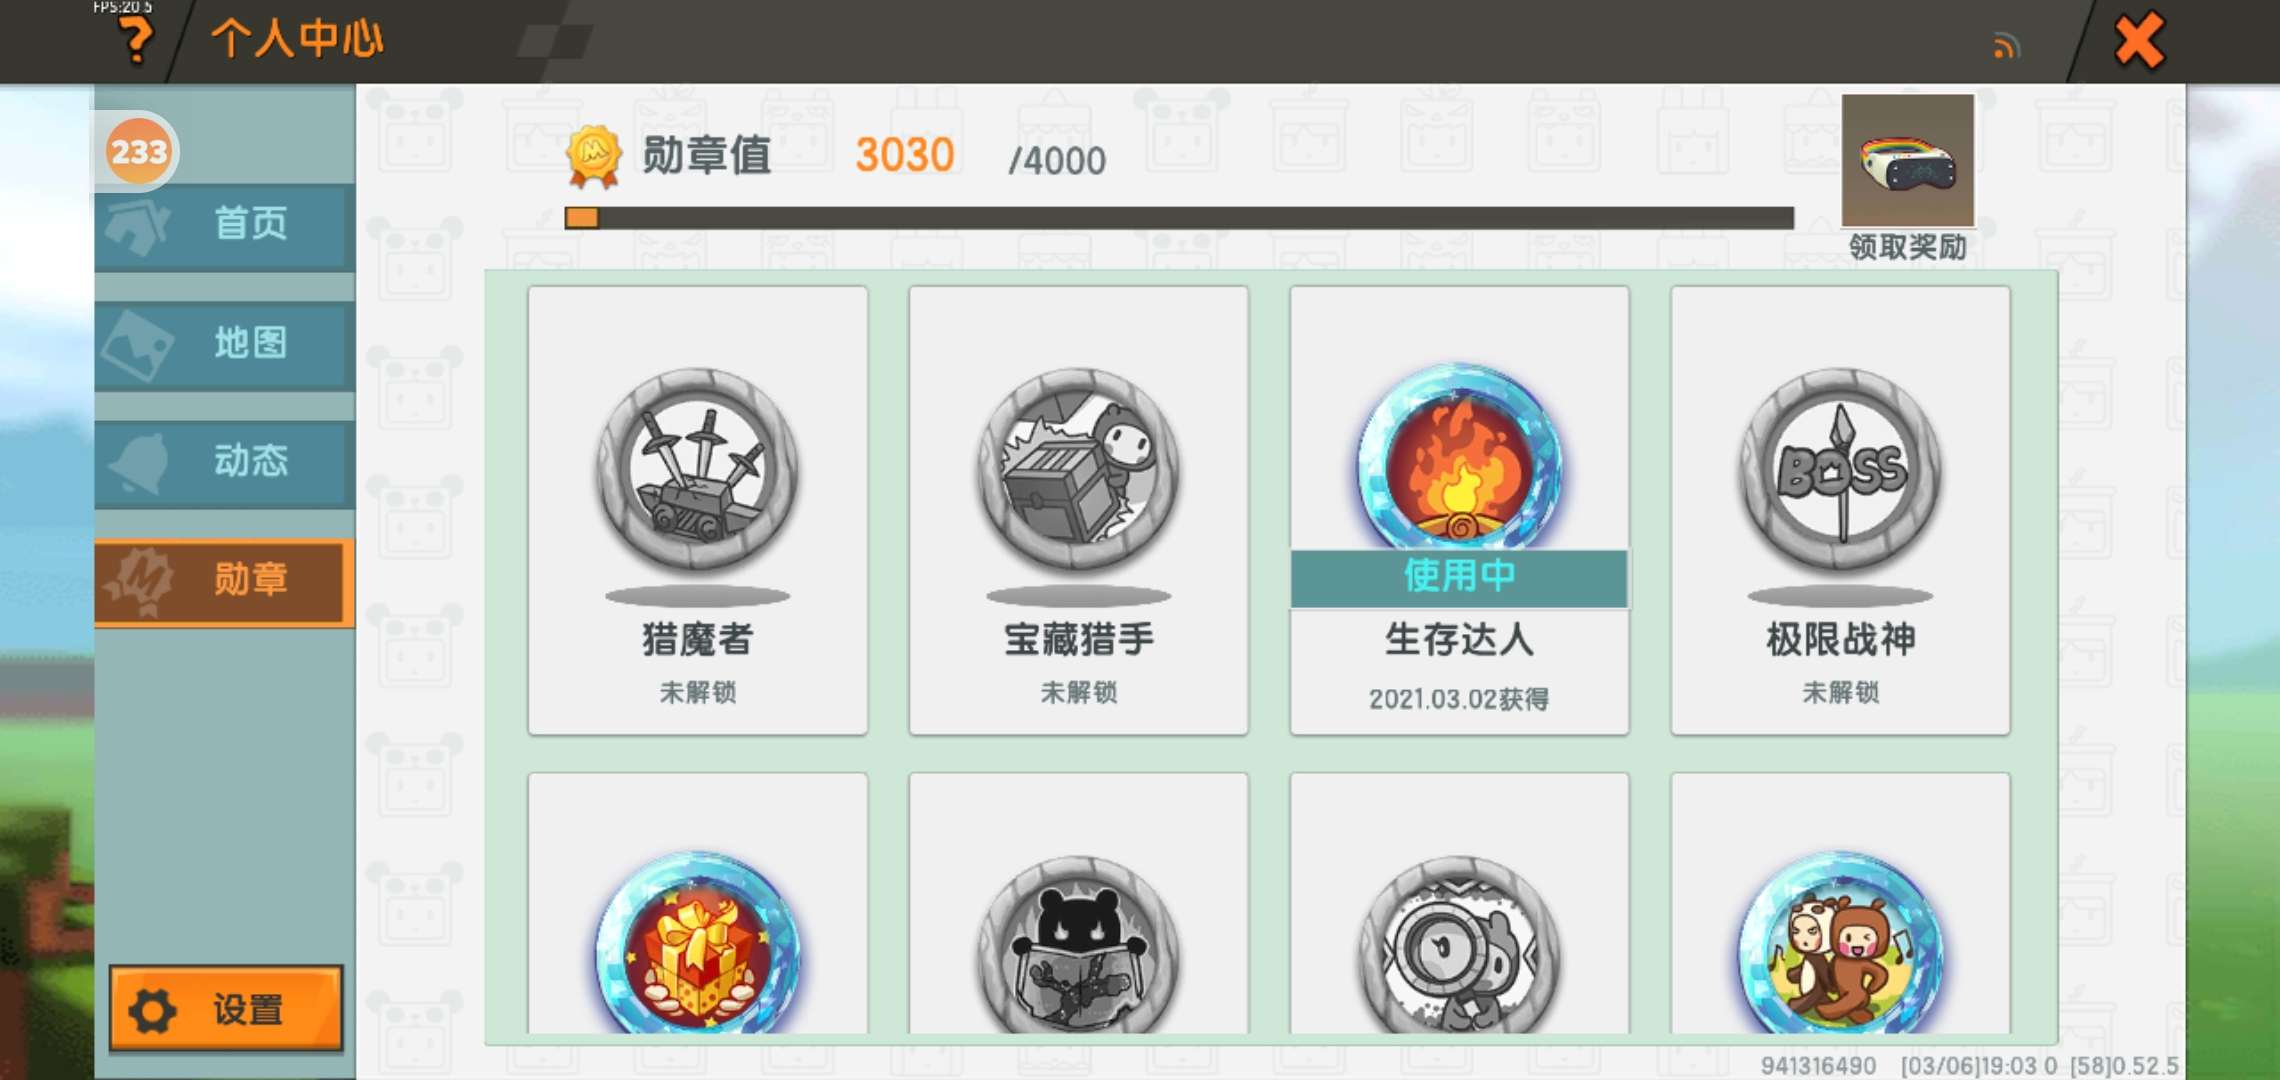Click 领取奖励 to claim reward

(1907, 247)
